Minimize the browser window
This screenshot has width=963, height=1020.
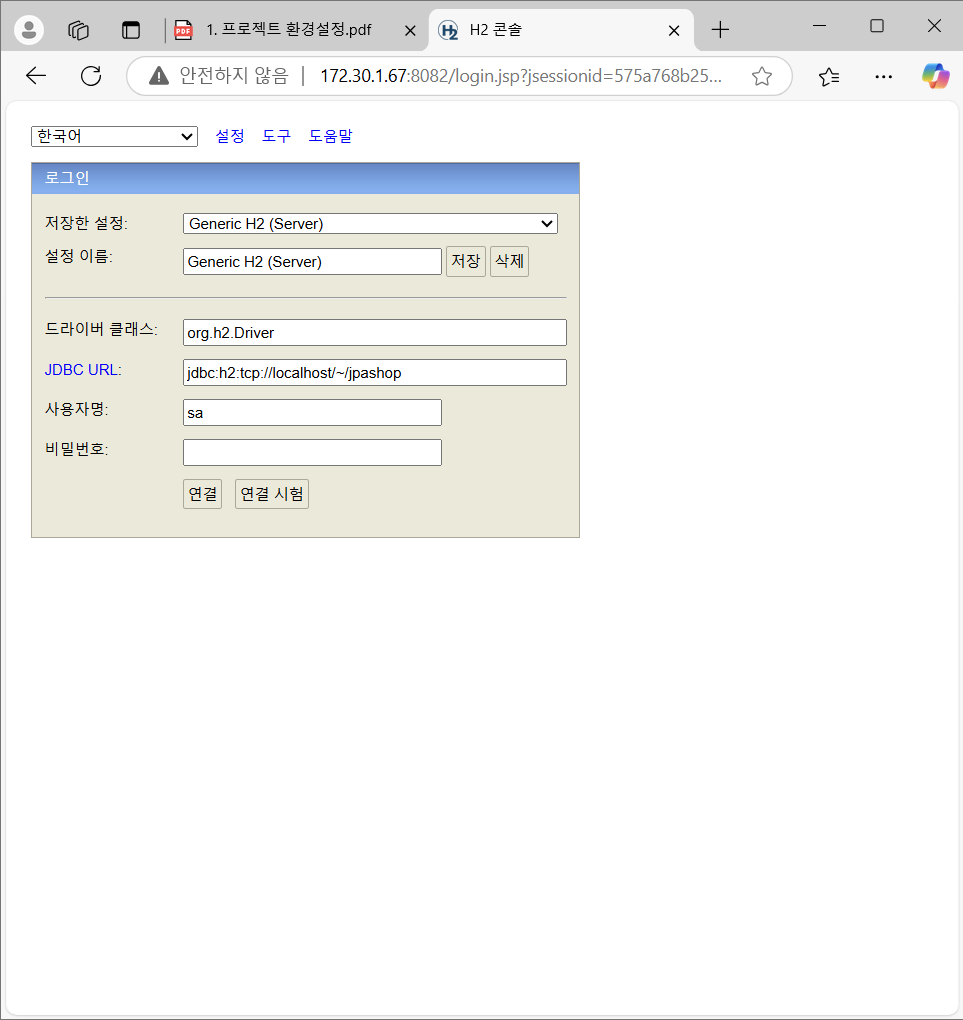(x=820, y=26)
